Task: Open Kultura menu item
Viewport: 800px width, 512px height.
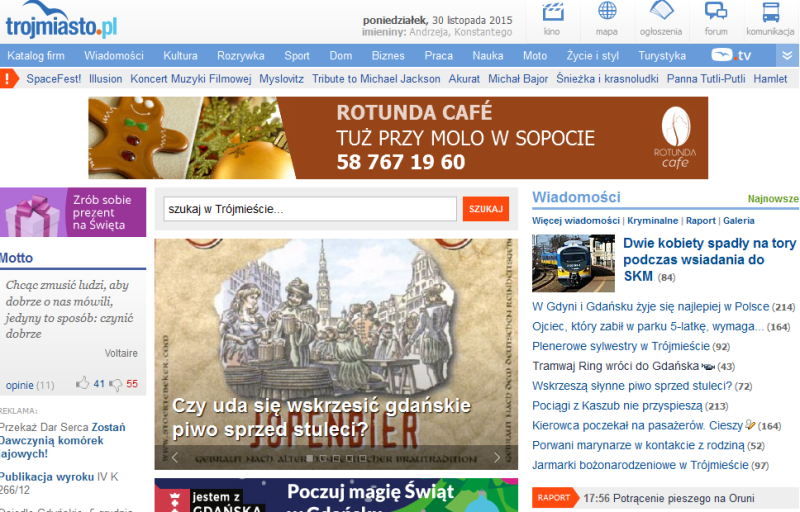Action: [x=180, y=56]
